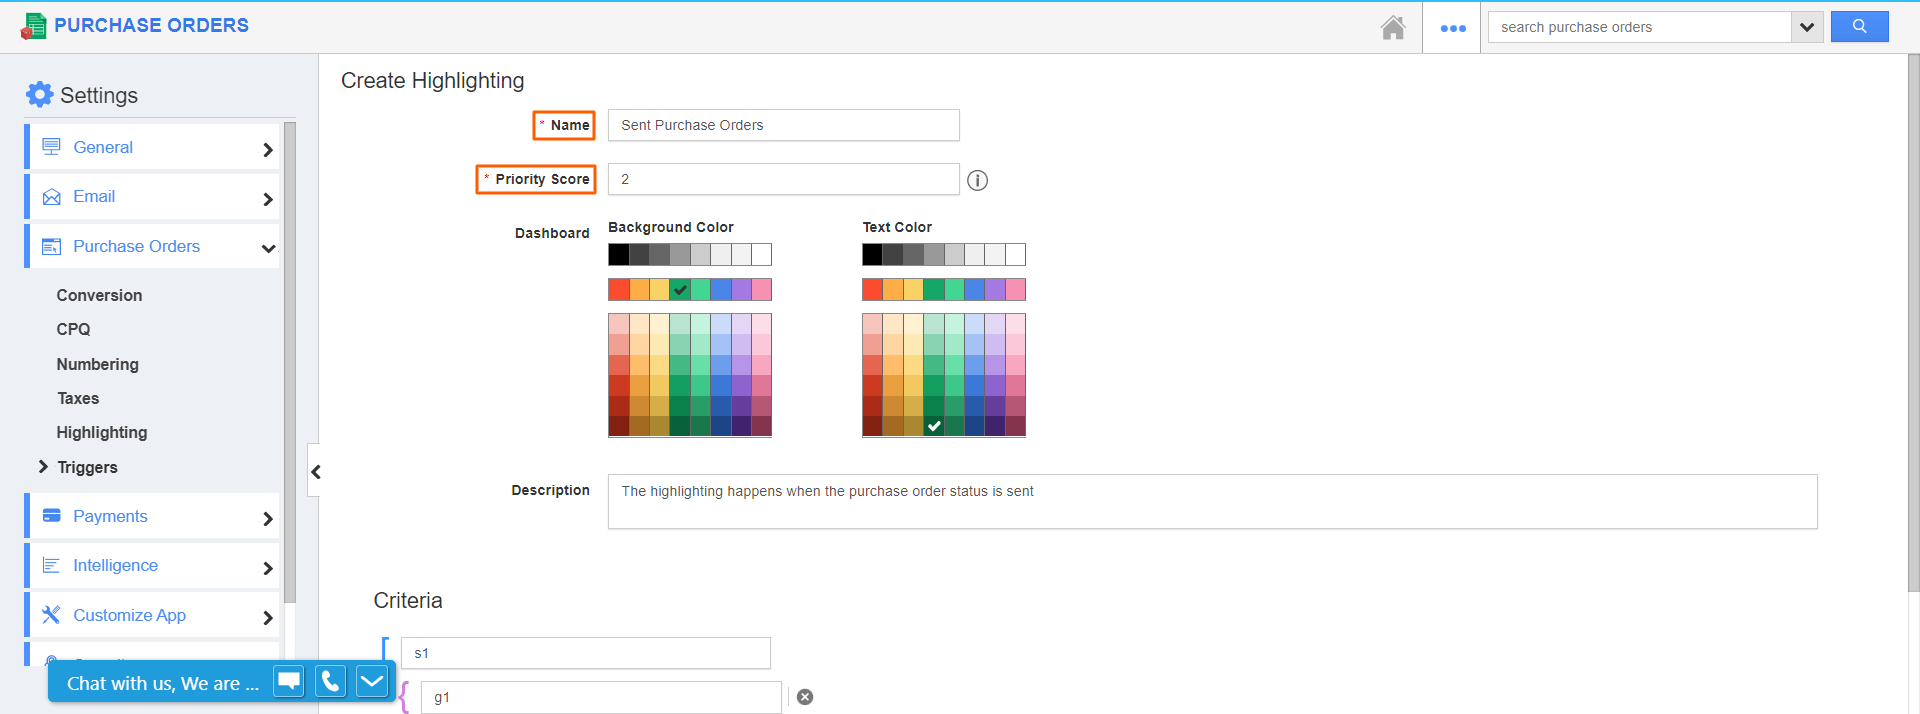Open the search purchase orders dropdown arrow
The width and height of the screenshot is (1920, 714).
(1806, 27)
